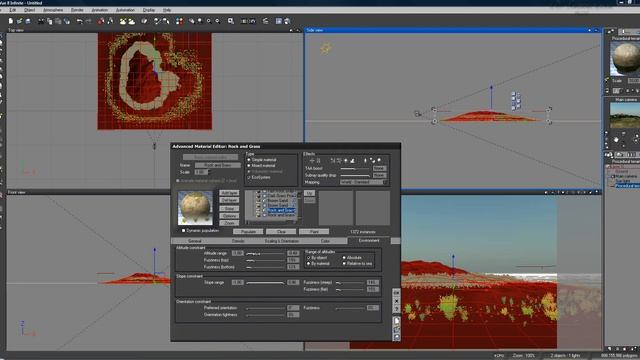640x360 pixels.
Task: Click the material Name input field
Action: [217, 165]
